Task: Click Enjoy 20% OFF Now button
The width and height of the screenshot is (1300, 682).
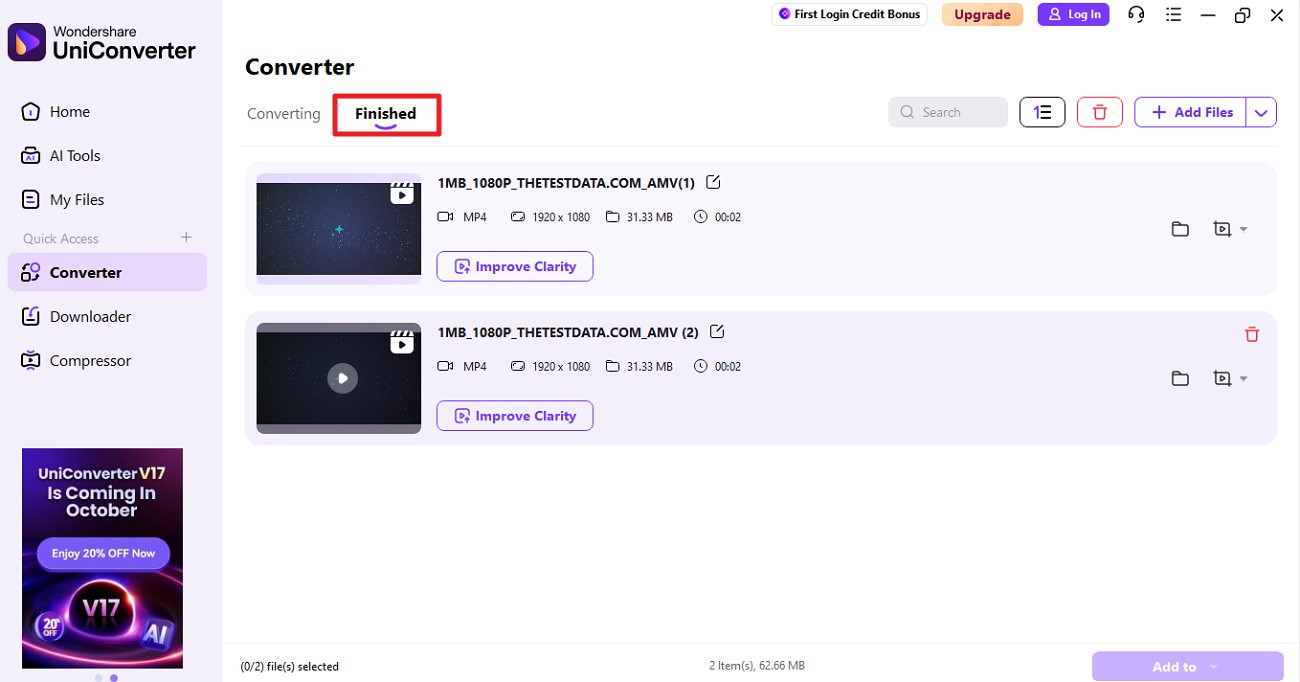Action: [103, 553]
